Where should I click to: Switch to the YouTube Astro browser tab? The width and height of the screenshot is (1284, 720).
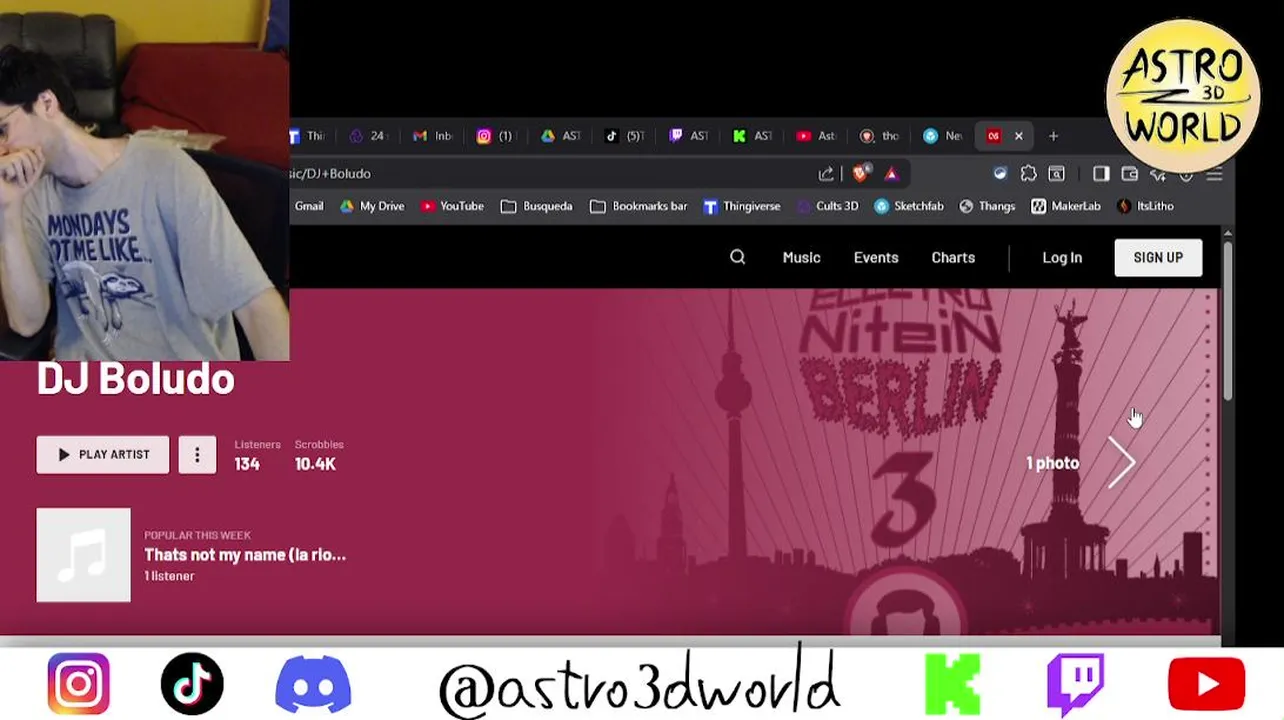[x=816, y=136]
